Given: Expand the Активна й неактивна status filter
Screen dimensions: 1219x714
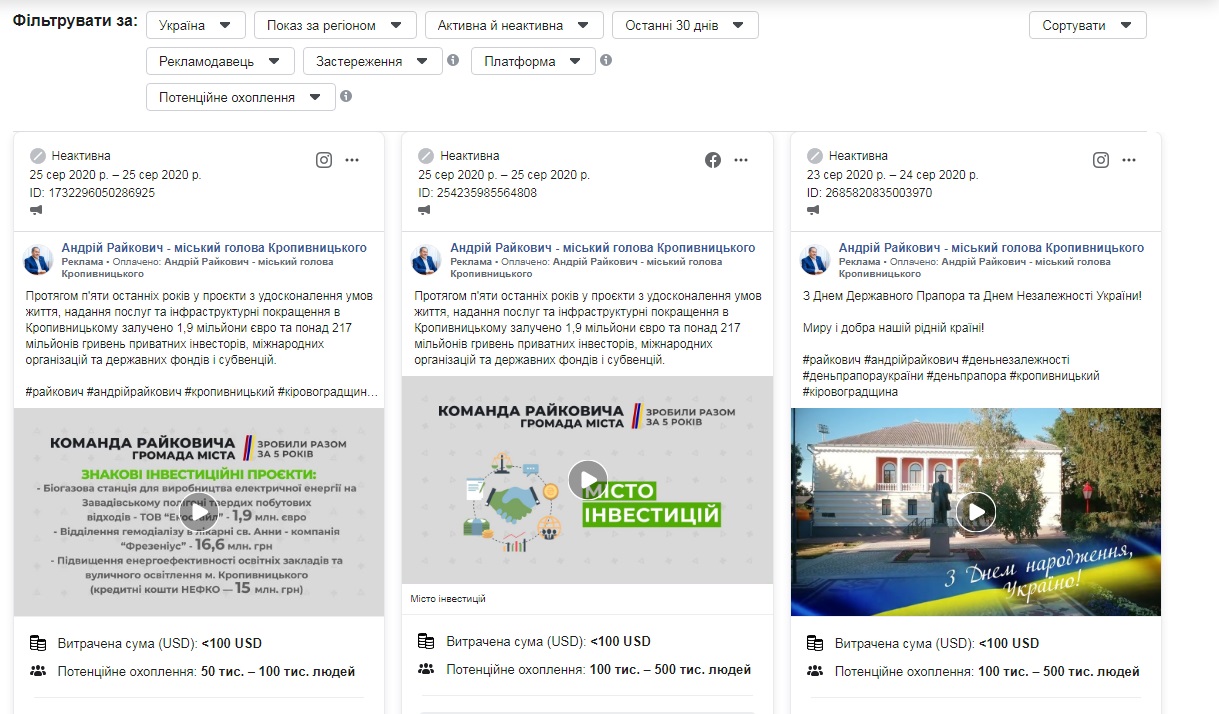Looking at the screenshot, I should point(513,25).
